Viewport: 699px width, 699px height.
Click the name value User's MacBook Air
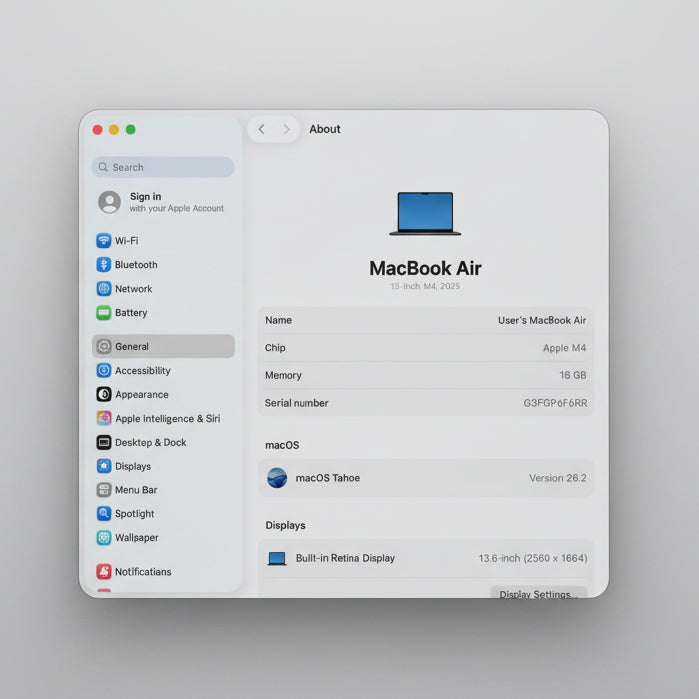coord(542,321)
